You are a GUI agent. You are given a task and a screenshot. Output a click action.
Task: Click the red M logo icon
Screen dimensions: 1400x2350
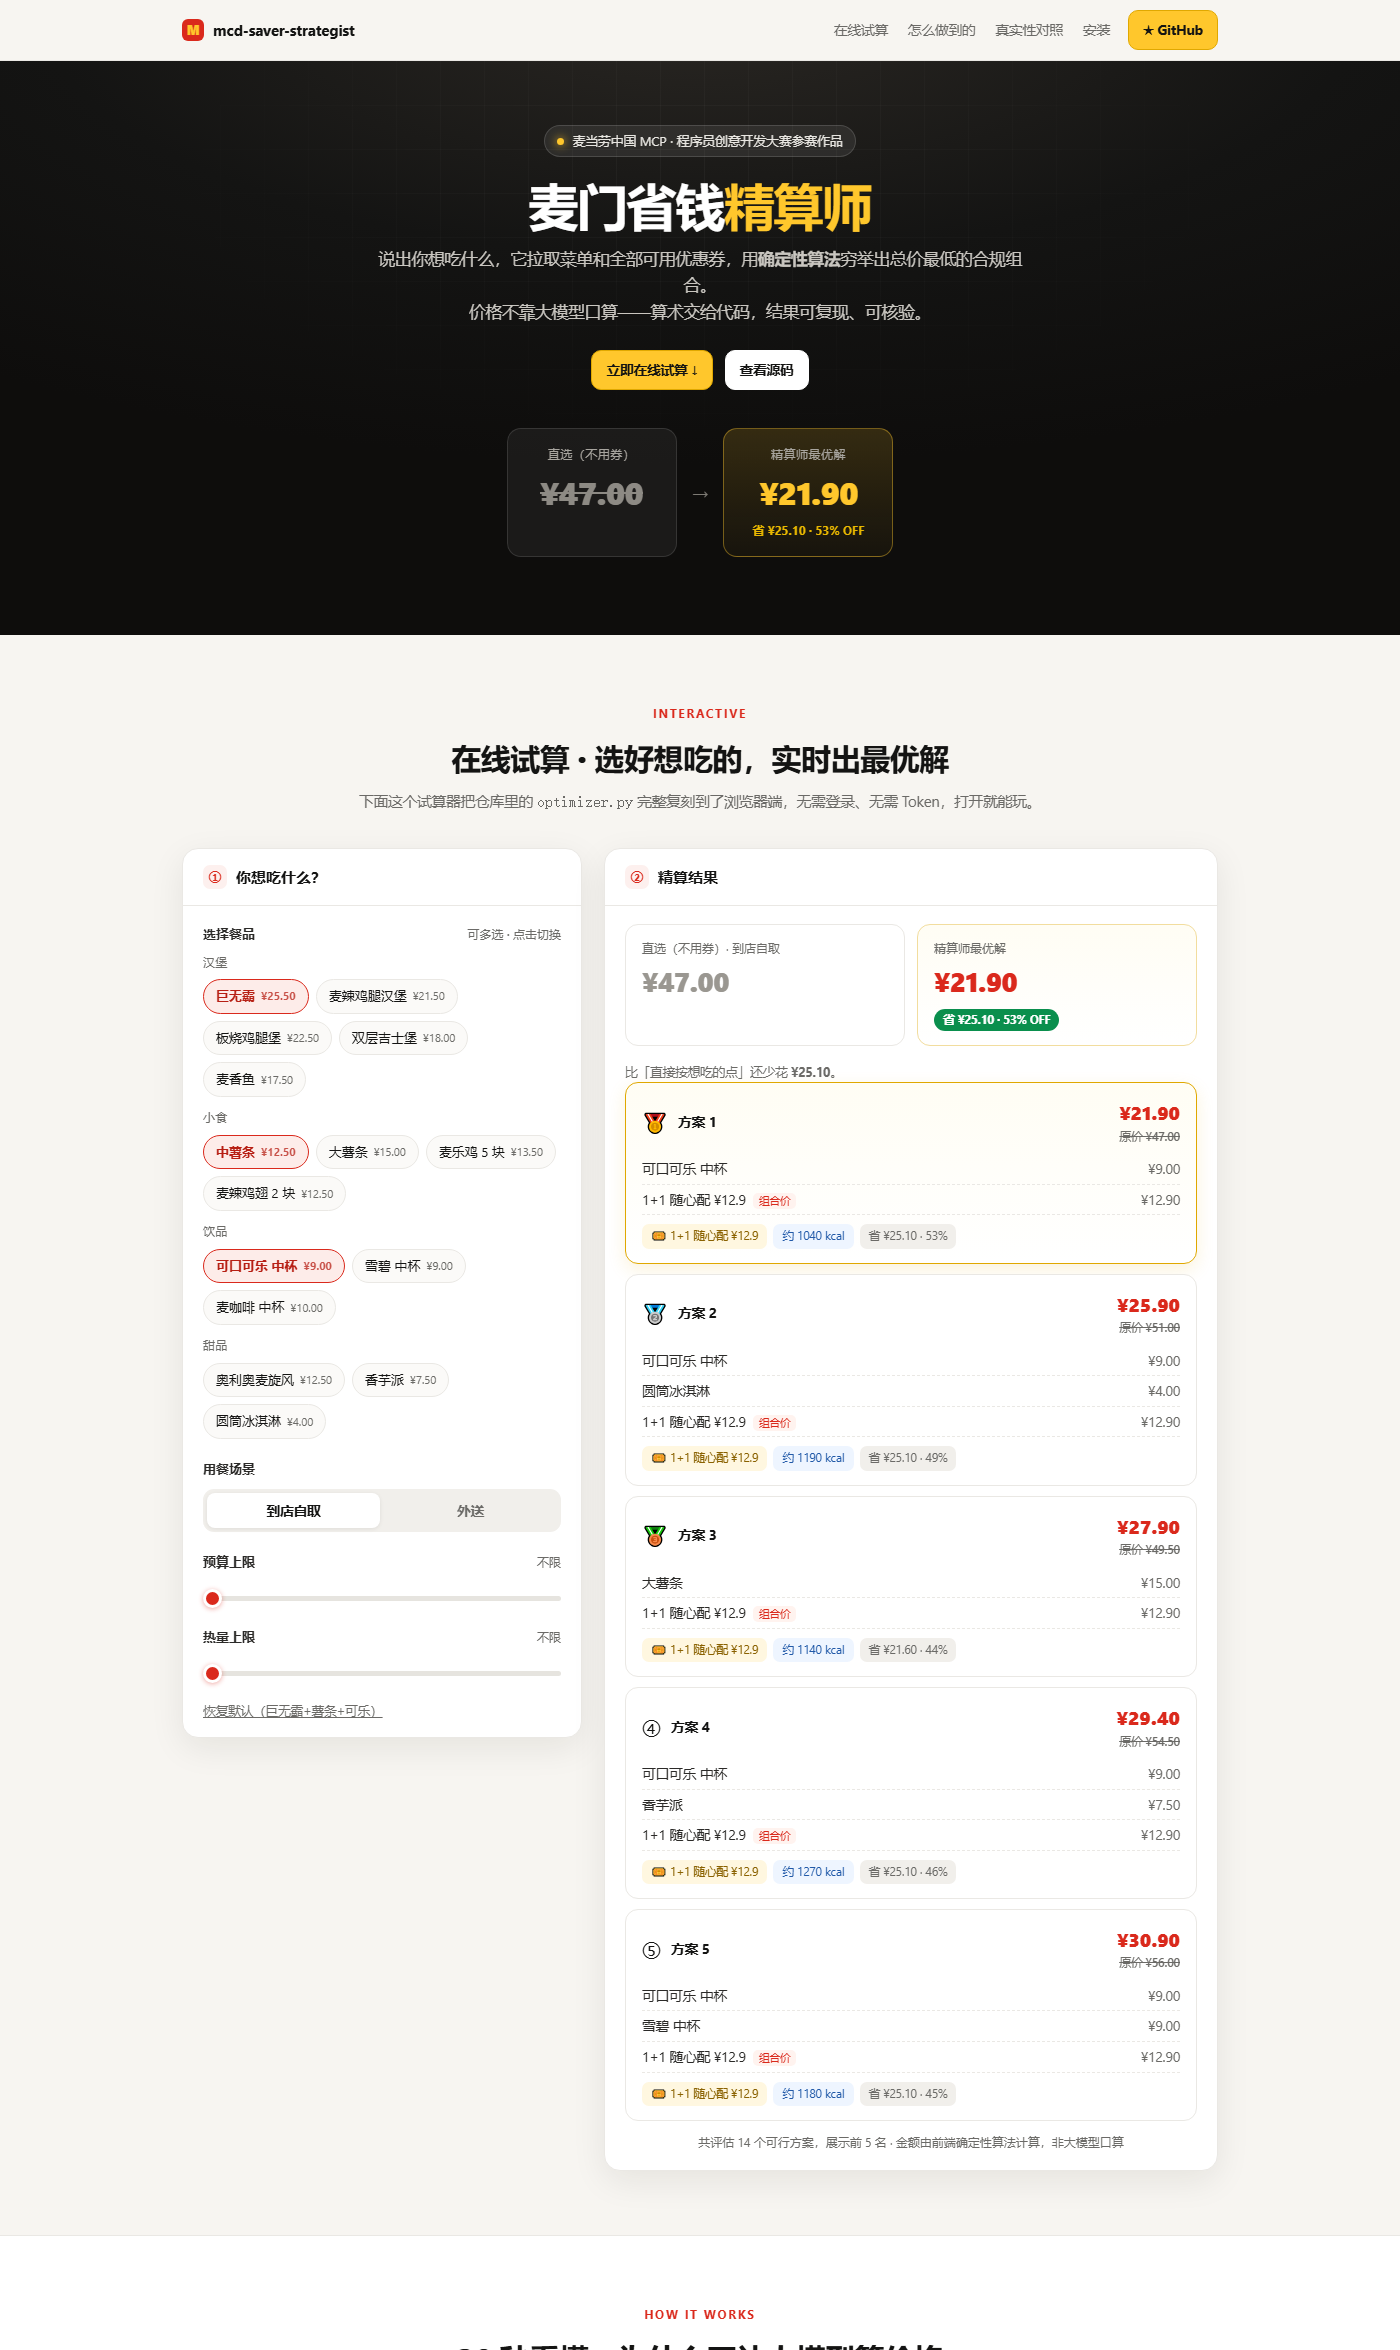coord(193,30)
